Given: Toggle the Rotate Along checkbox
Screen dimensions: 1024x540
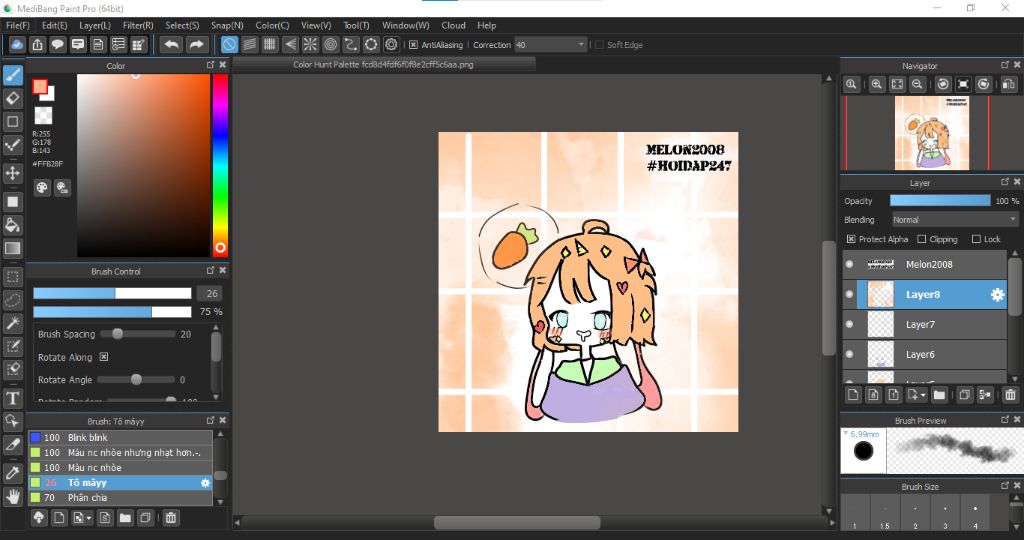Looking at the screenshot, I should pos(104,357).
